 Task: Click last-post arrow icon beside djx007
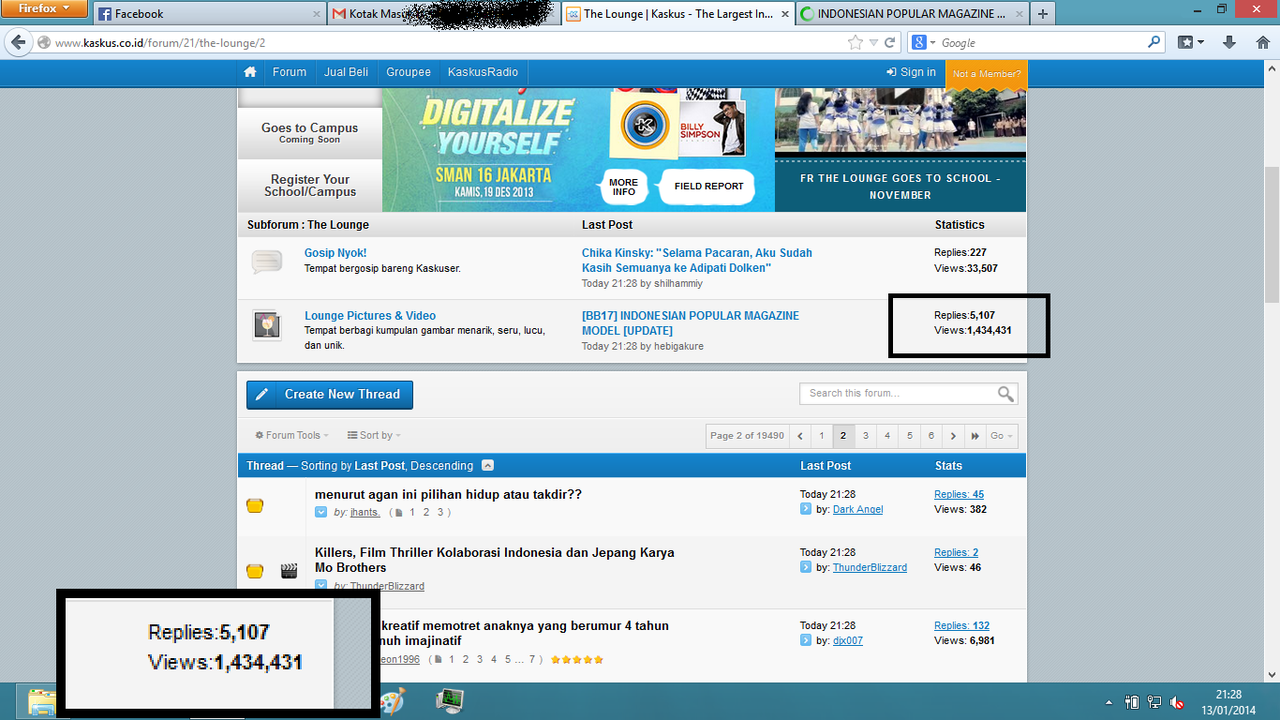click(x=806, y=640)
